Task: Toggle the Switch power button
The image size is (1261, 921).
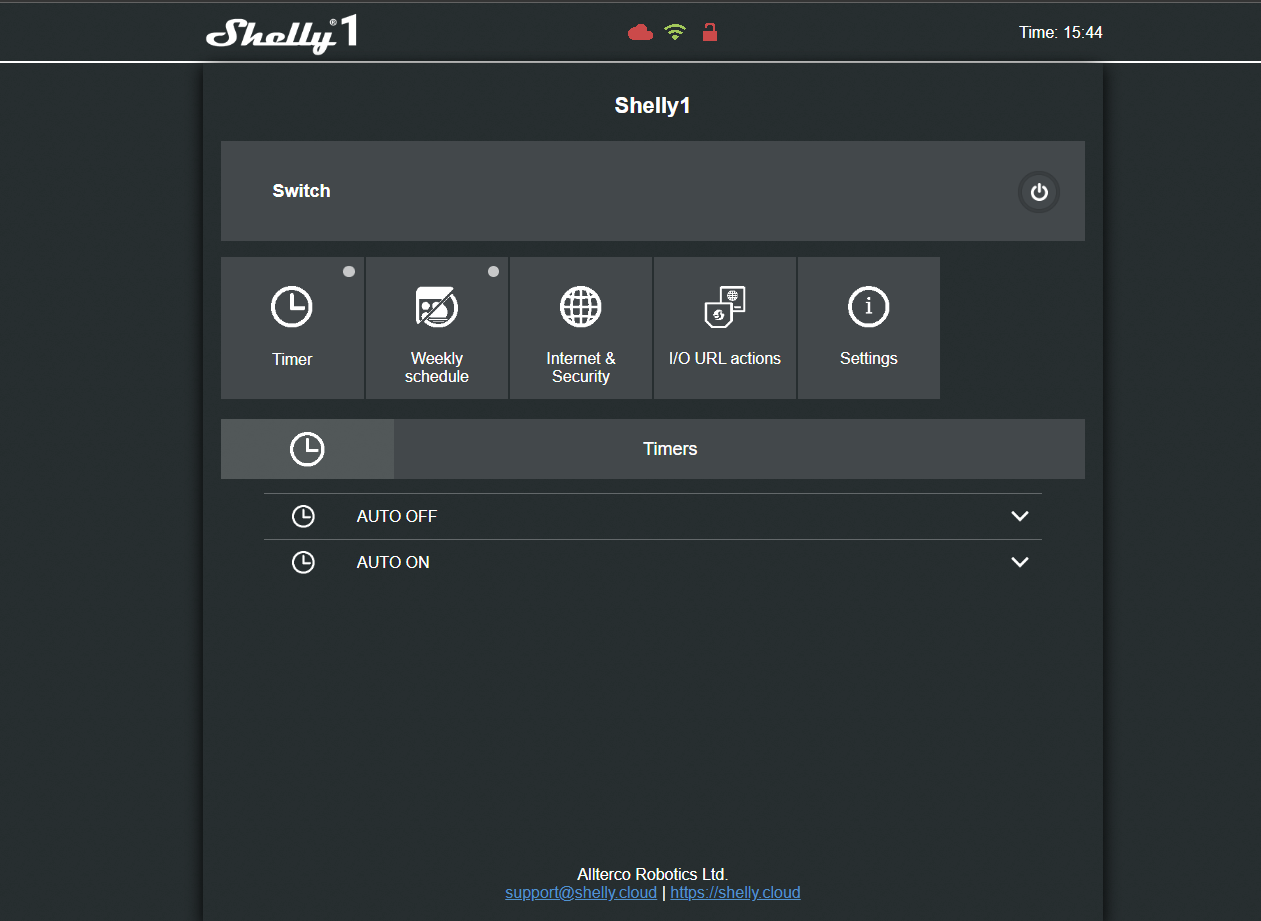Action: coord(1039,192)
